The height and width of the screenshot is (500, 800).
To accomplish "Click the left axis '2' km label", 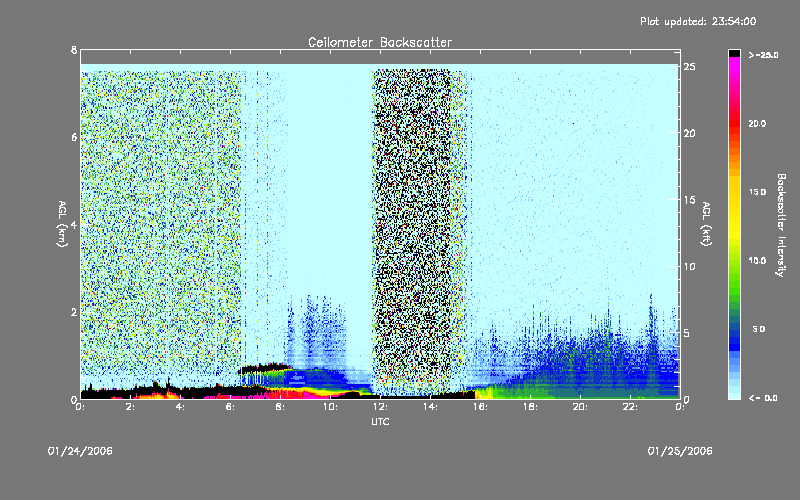I will tap(74, 312).
